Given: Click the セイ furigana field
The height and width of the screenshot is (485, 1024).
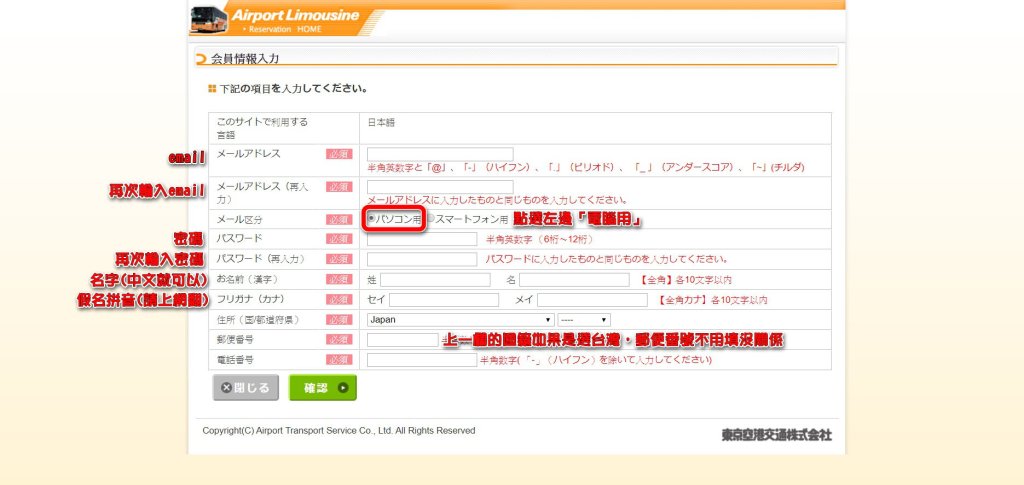Looking at the screenshot, I should (x=443, y=300).
